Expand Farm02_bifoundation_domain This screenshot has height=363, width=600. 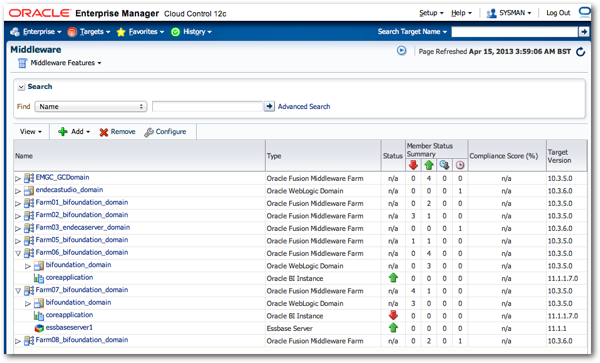(18, 216)
